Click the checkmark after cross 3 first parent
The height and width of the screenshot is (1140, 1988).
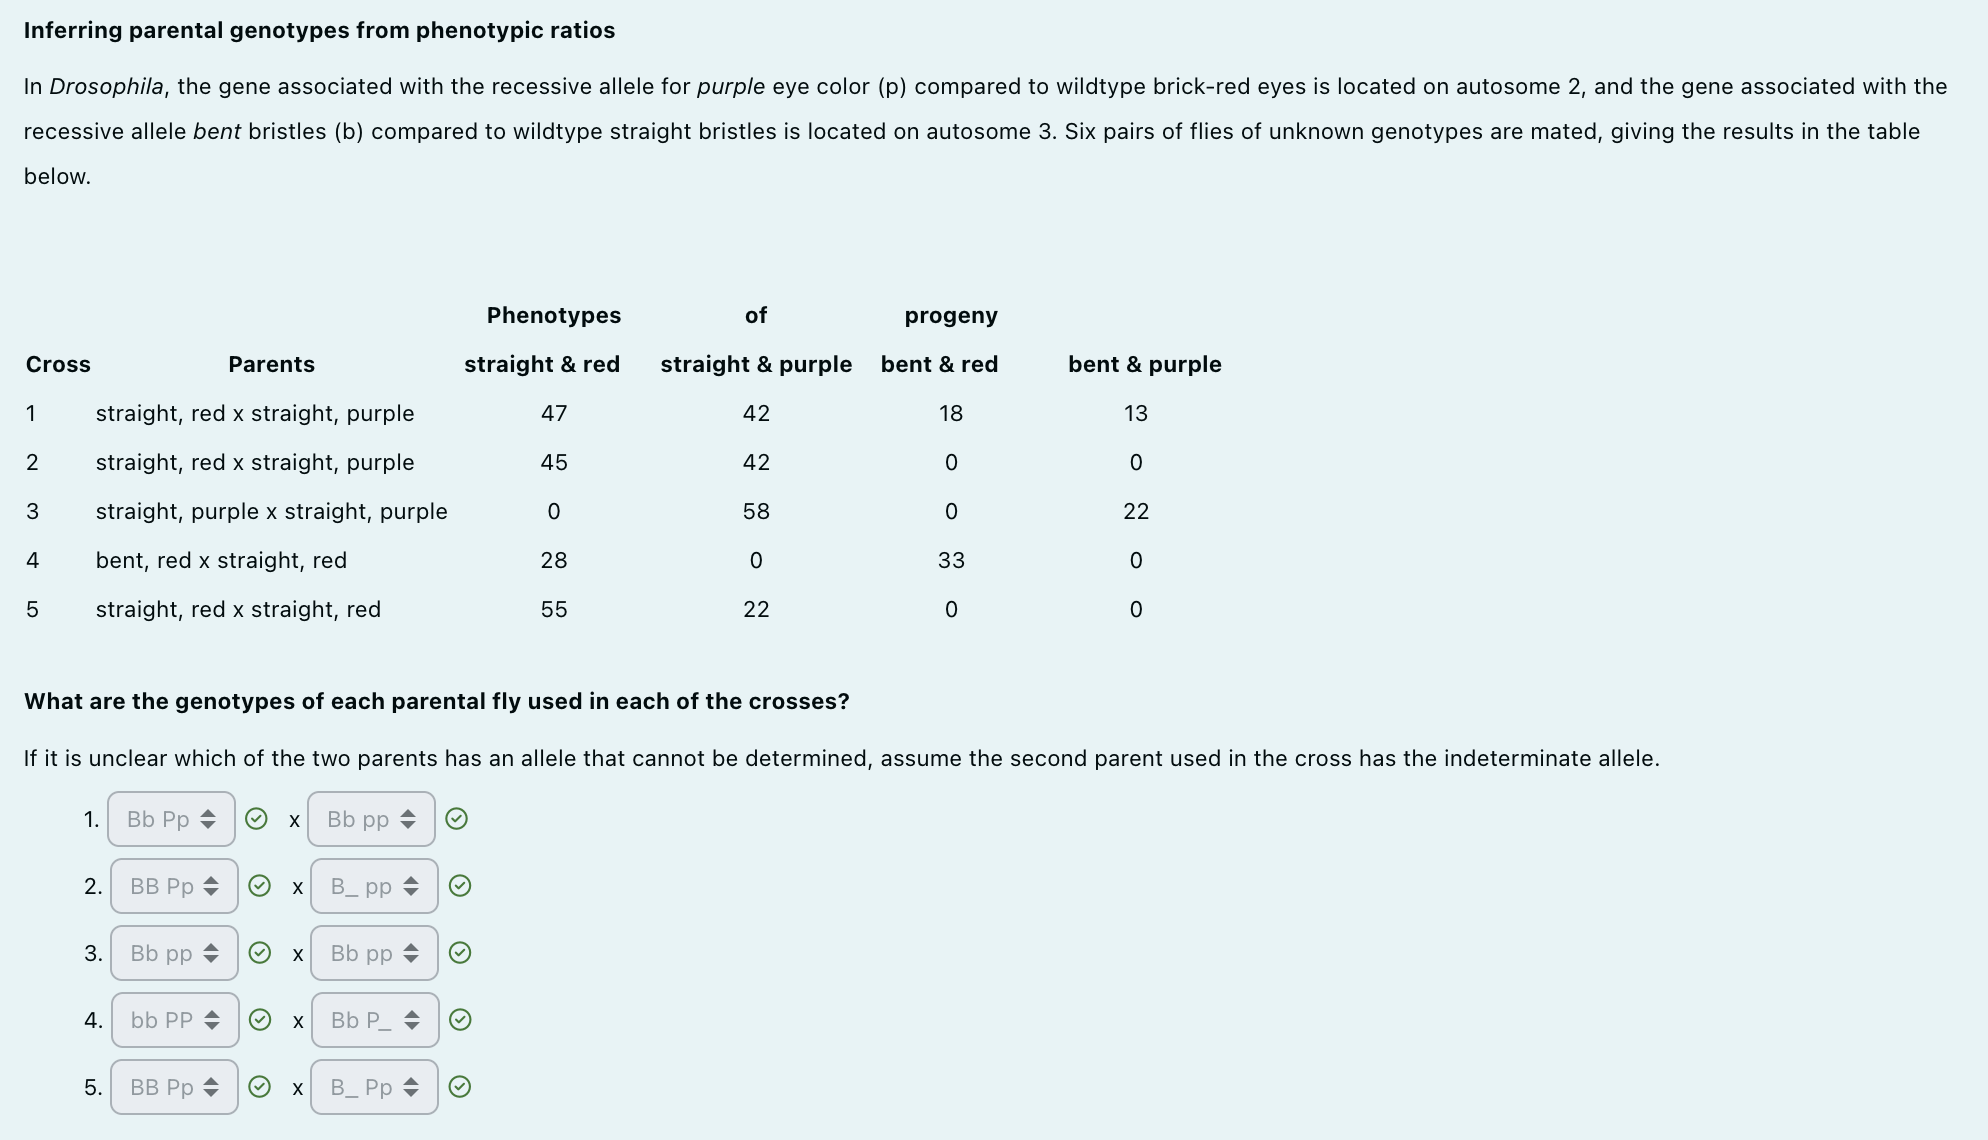(259, 953)
